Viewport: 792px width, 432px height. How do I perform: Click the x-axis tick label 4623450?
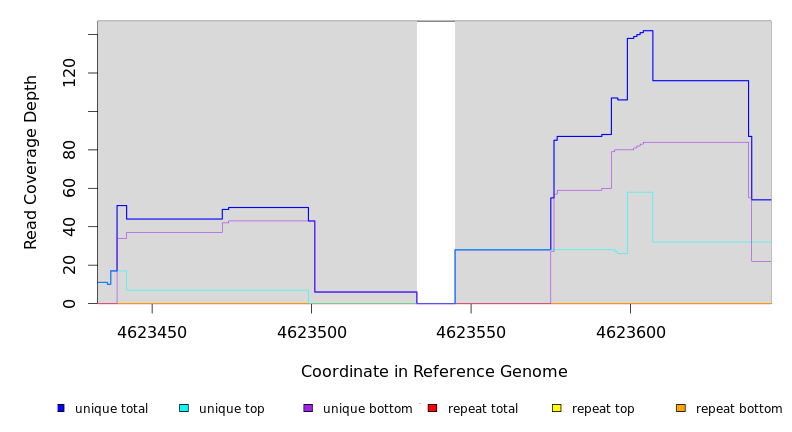pos(152,331)
